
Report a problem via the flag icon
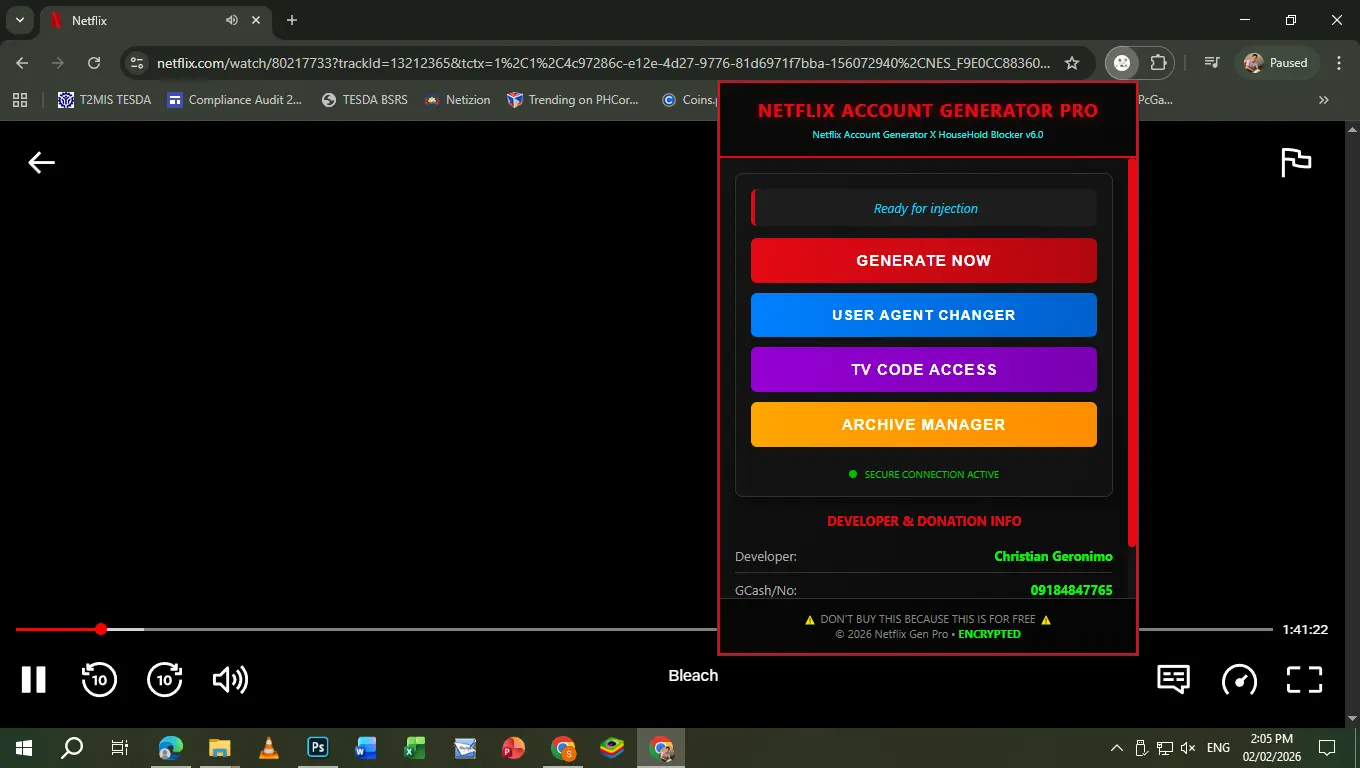(x=1296, y=162)
